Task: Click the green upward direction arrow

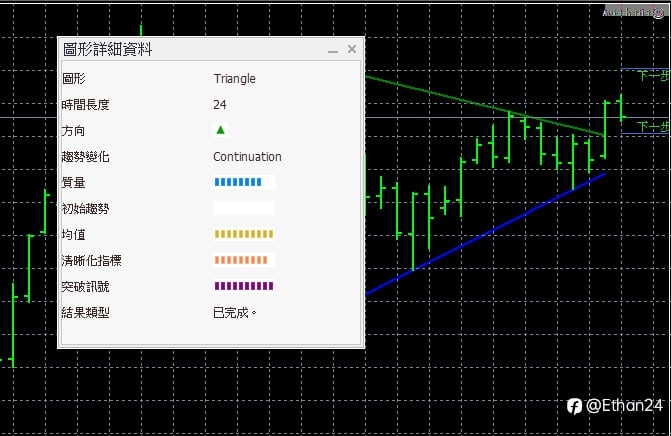Action: [220, 130]
